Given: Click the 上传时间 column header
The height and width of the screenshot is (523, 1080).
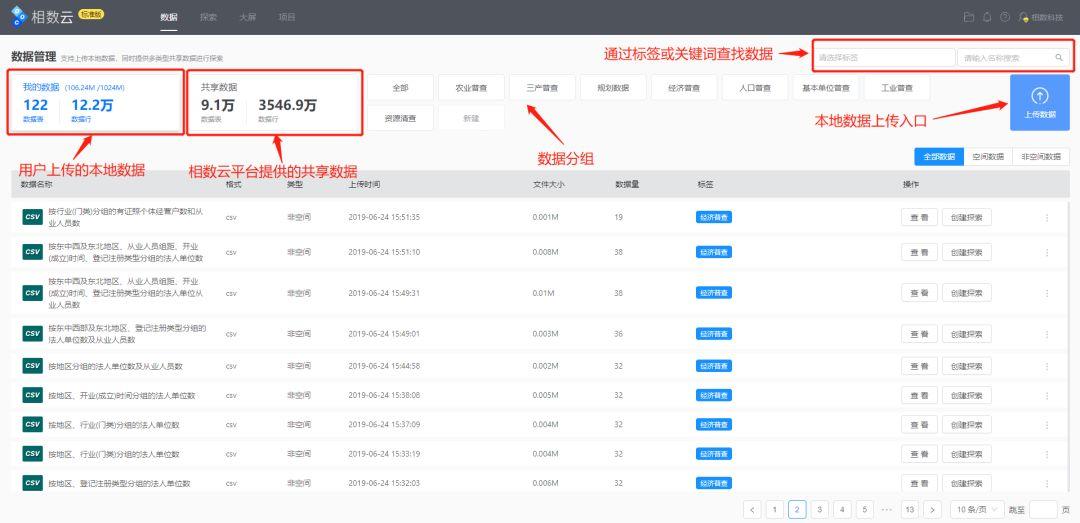Looking at the screenshot, I should 364,185.
